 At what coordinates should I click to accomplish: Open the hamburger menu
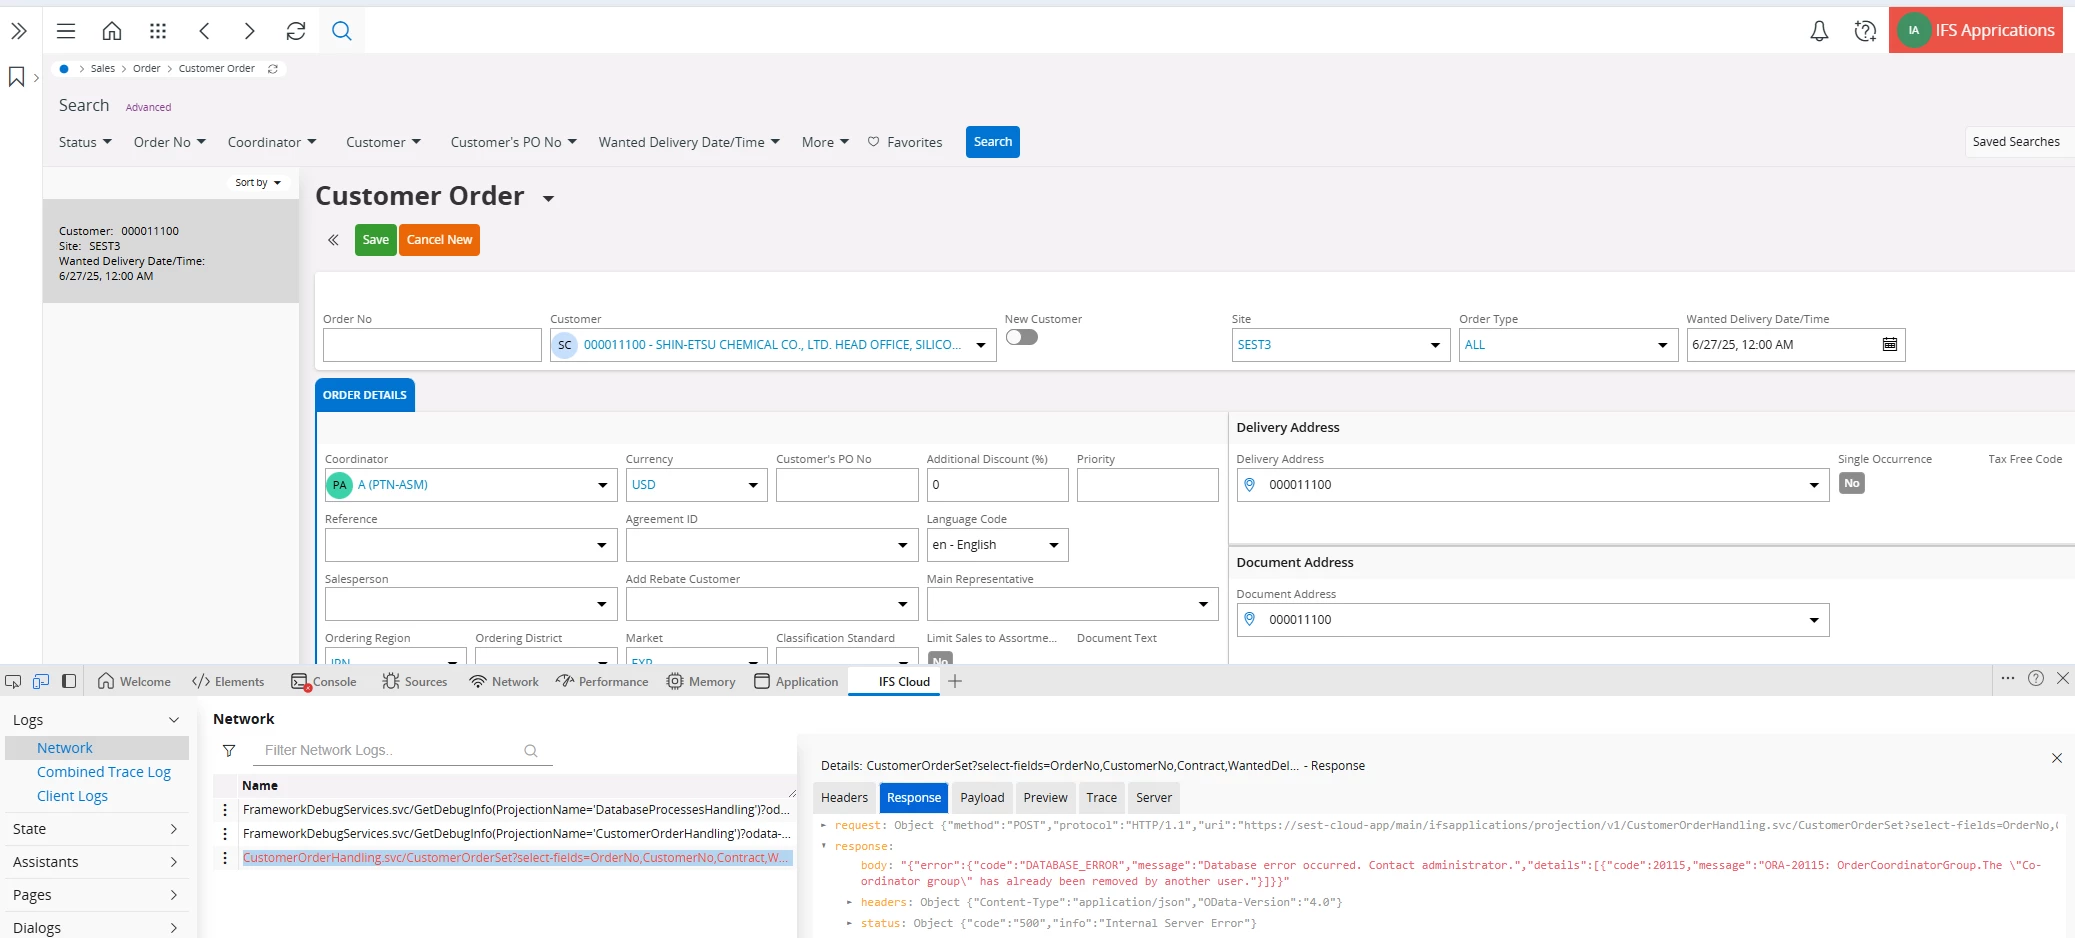(x=66, y=31)
